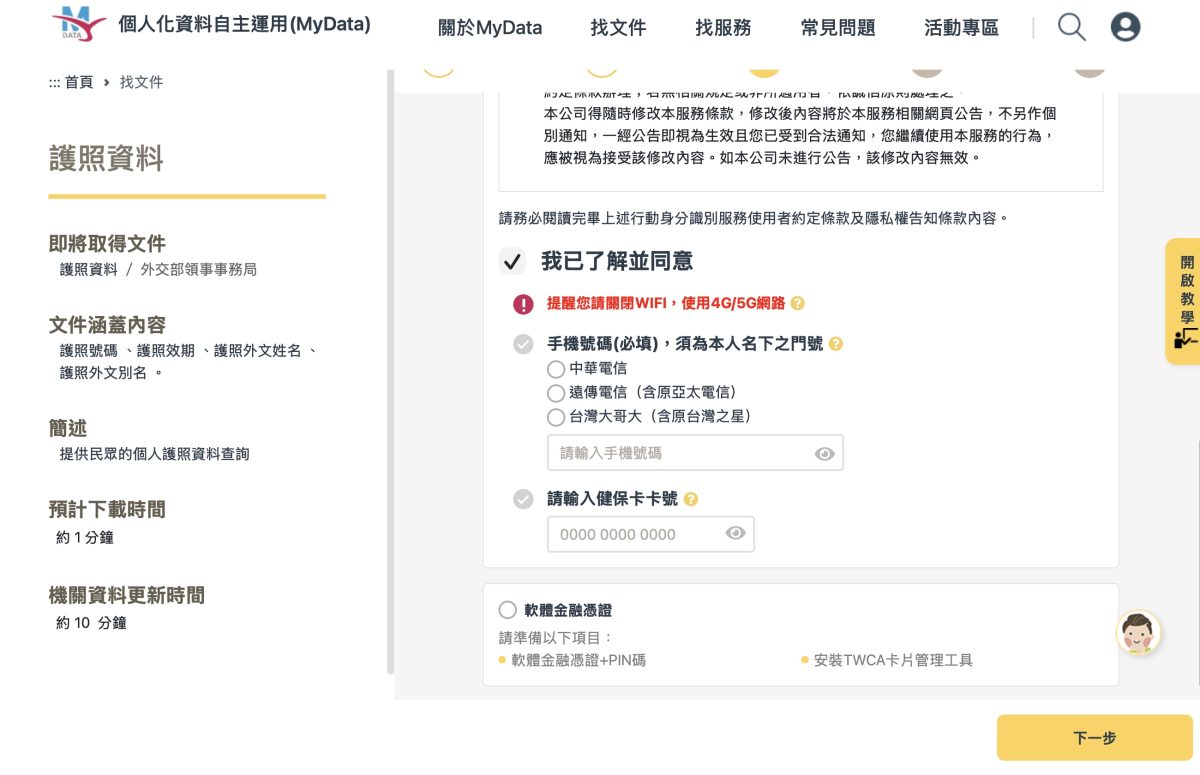Open the 常見問題 menu
This screenshot has width=1200, height=775.
pyautogui.click(x=838, y=28)
